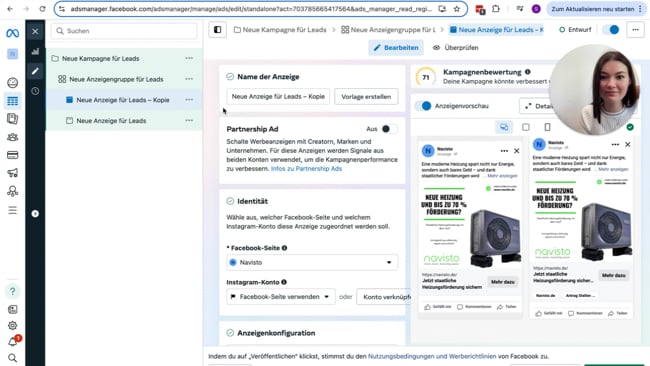The width and height of the screenshot is (650, 366).
Task: Open notifications bell icon
Action: [12, 342]
